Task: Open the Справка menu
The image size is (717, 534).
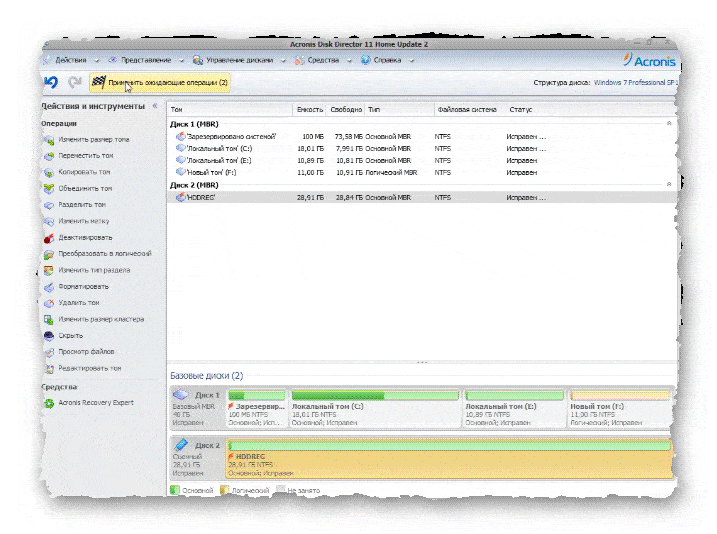Action: pyautogui.click(x=387, y=60)
